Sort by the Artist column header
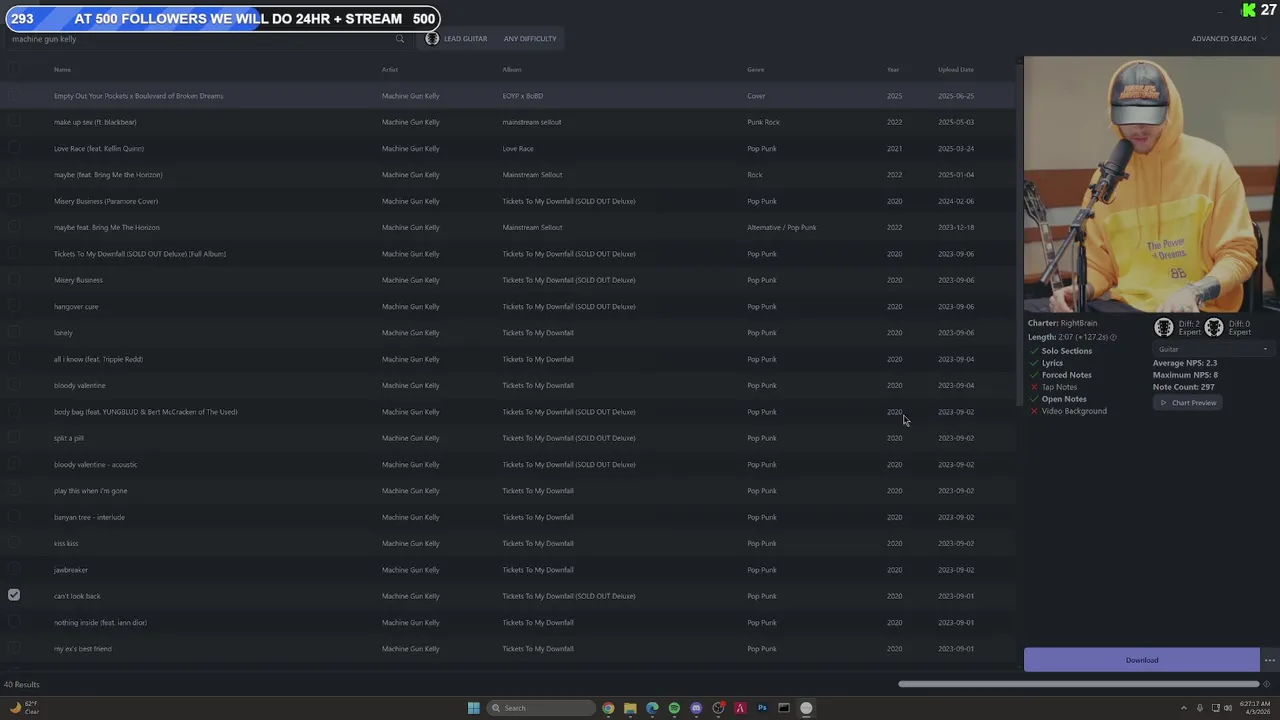The width and height of the screenshot is (1280, 720). (x=389, y=69)
